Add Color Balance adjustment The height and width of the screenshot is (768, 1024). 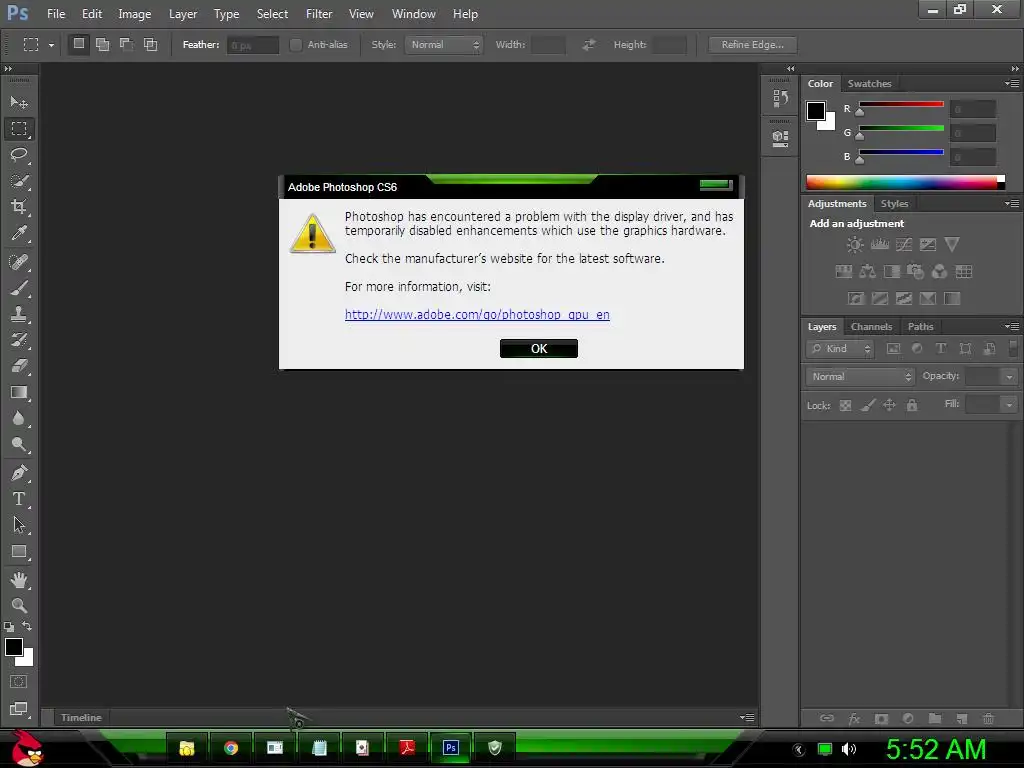point(867,272)
